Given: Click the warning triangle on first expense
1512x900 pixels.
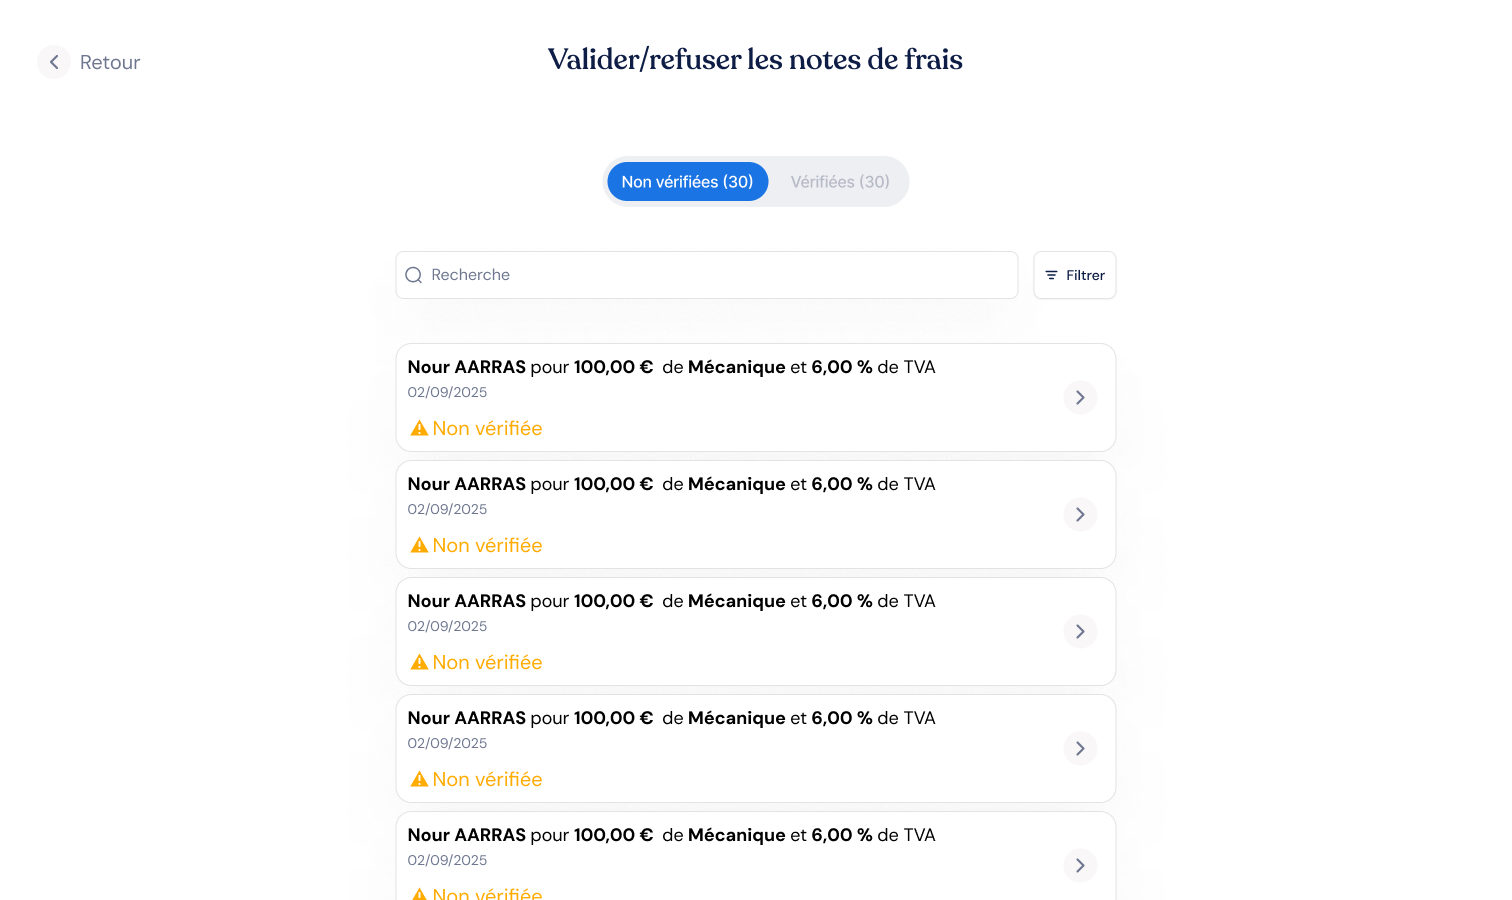Looking at the screenshot, I should (x=419, y=428).
